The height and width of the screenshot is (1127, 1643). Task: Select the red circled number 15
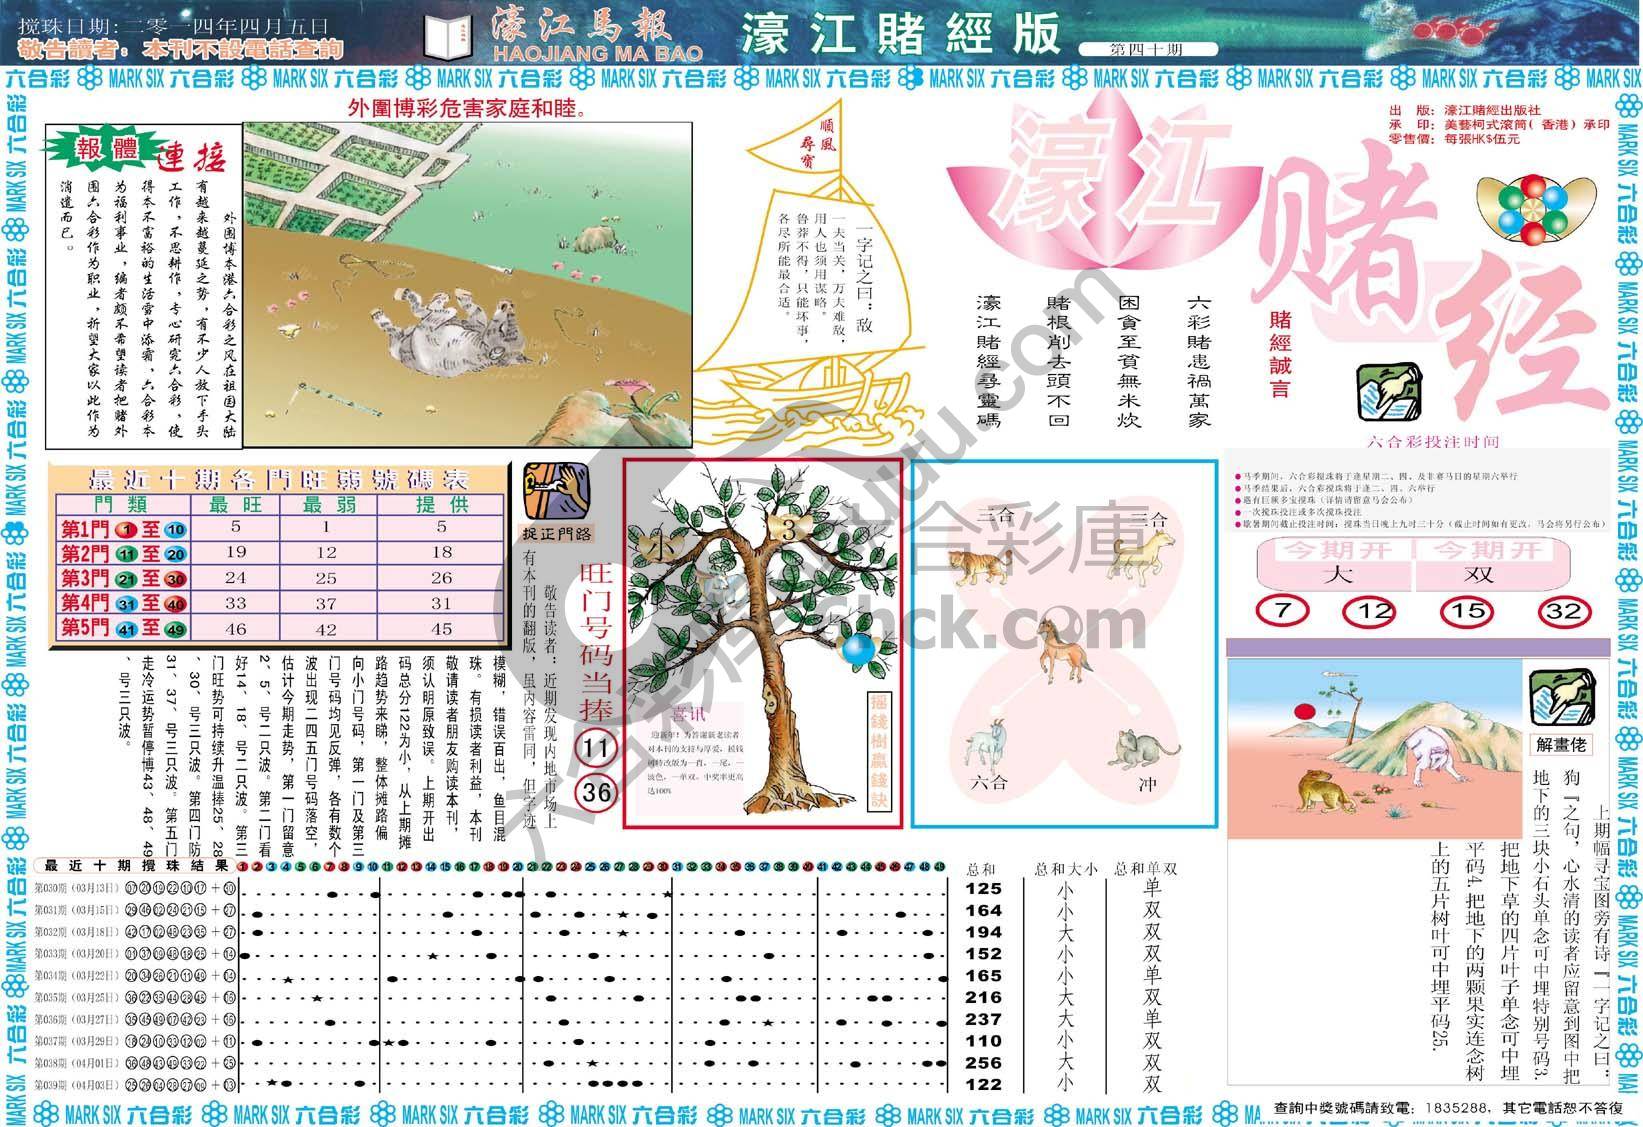pyautogui.click(x=1466, y=611)
